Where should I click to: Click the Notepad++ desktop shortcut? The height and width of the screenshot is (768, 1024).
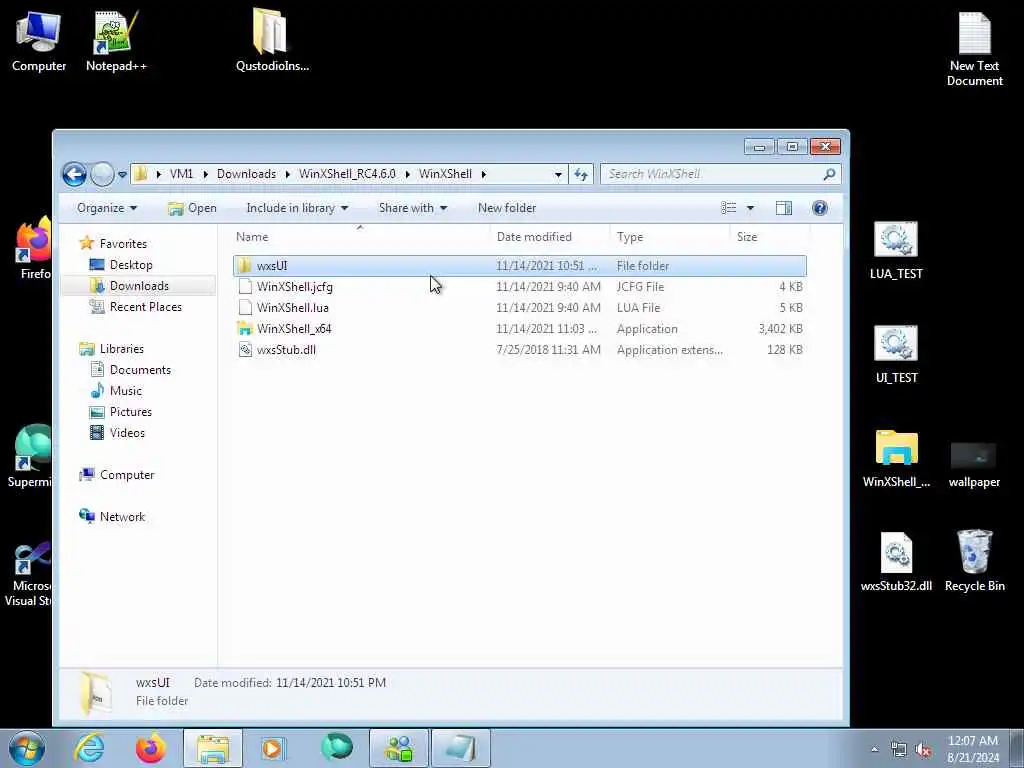tap(116, 40)
